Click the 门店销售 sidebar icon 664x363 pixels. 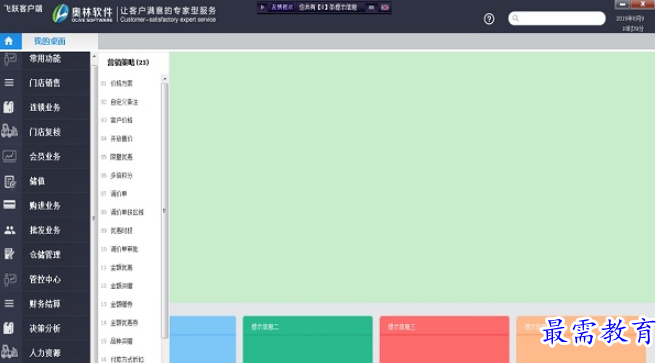click(9, 83)
